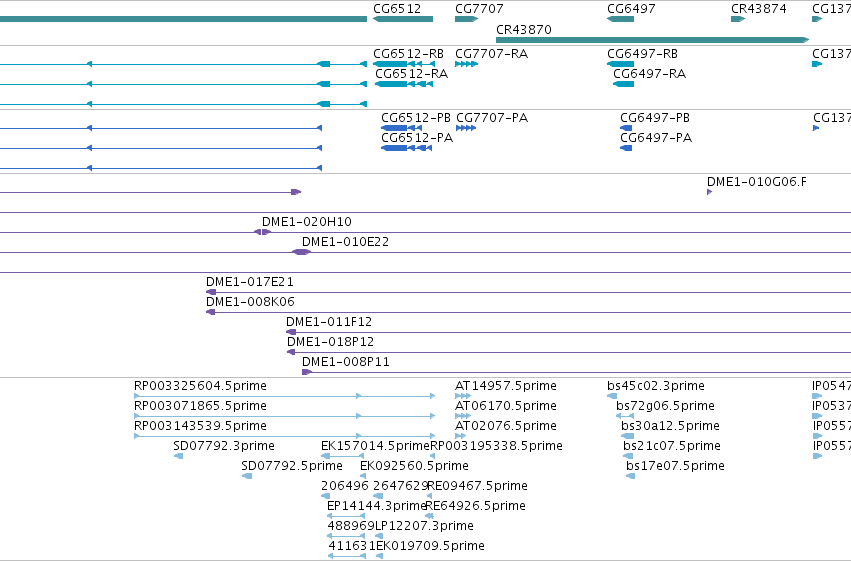
Task: Click EST bs45c02.3prime label
Action: pos(656,386)
